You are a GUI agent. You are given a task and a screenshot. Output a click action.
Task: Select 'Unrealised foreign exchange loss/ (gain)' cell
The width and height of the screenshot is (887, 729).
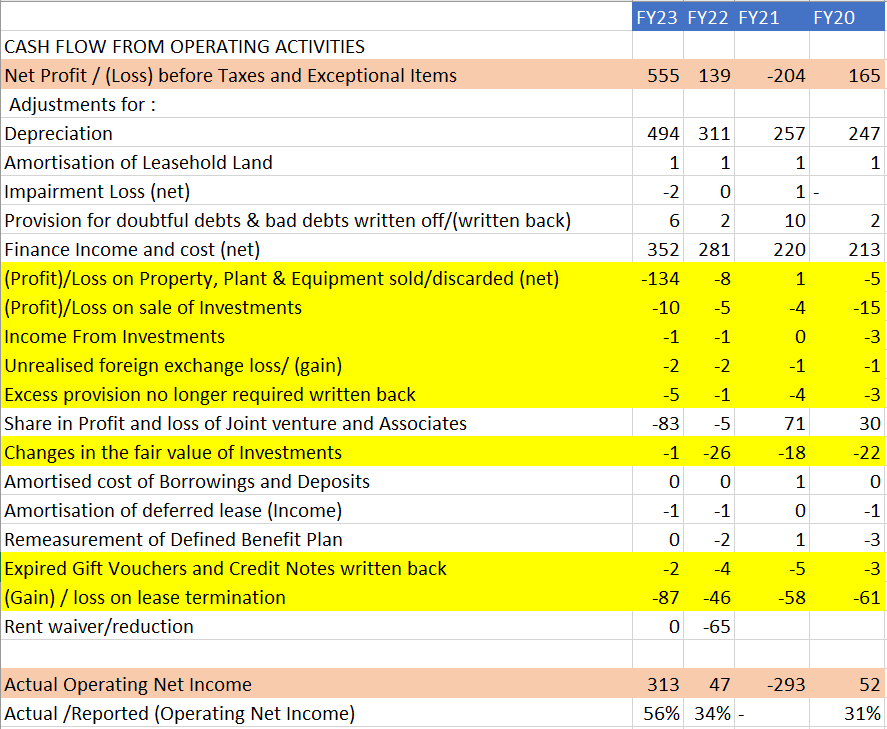pyautogui.click(x=180, y=365)
